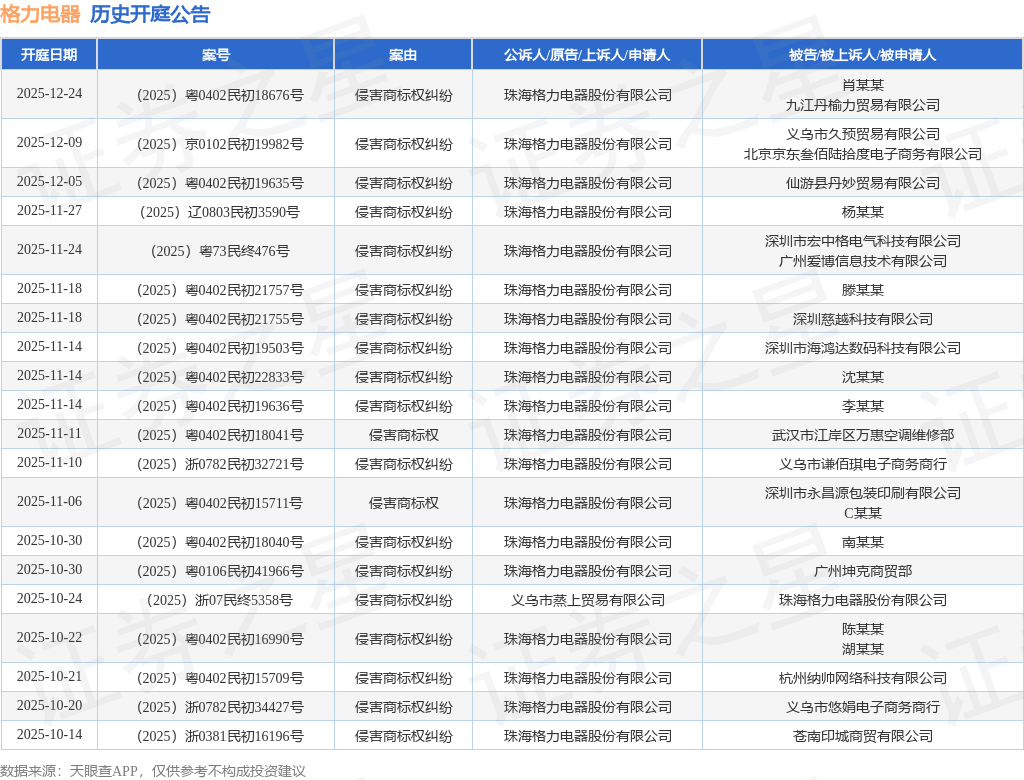The height and width of the screenshot is (780, 1024).
Task: Click case number 粤0402民初15711号
Action: (220, 504)
